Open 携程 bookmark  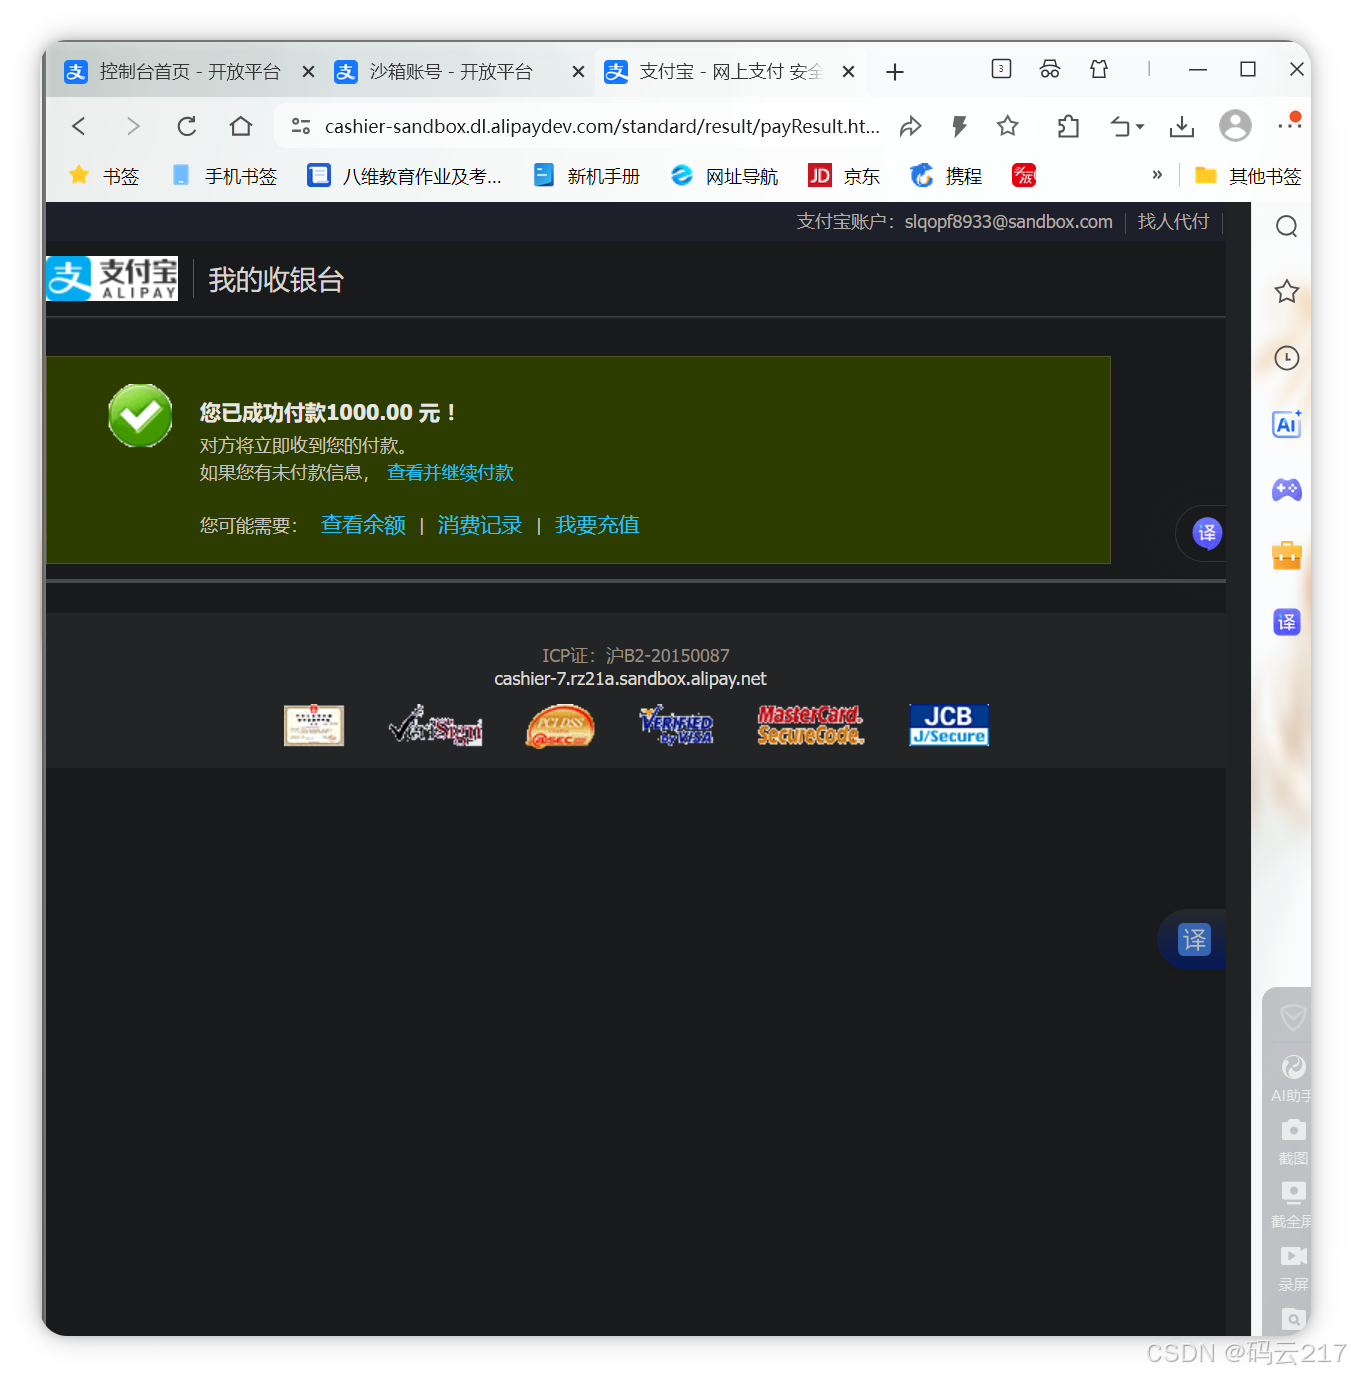pos(946,176)
